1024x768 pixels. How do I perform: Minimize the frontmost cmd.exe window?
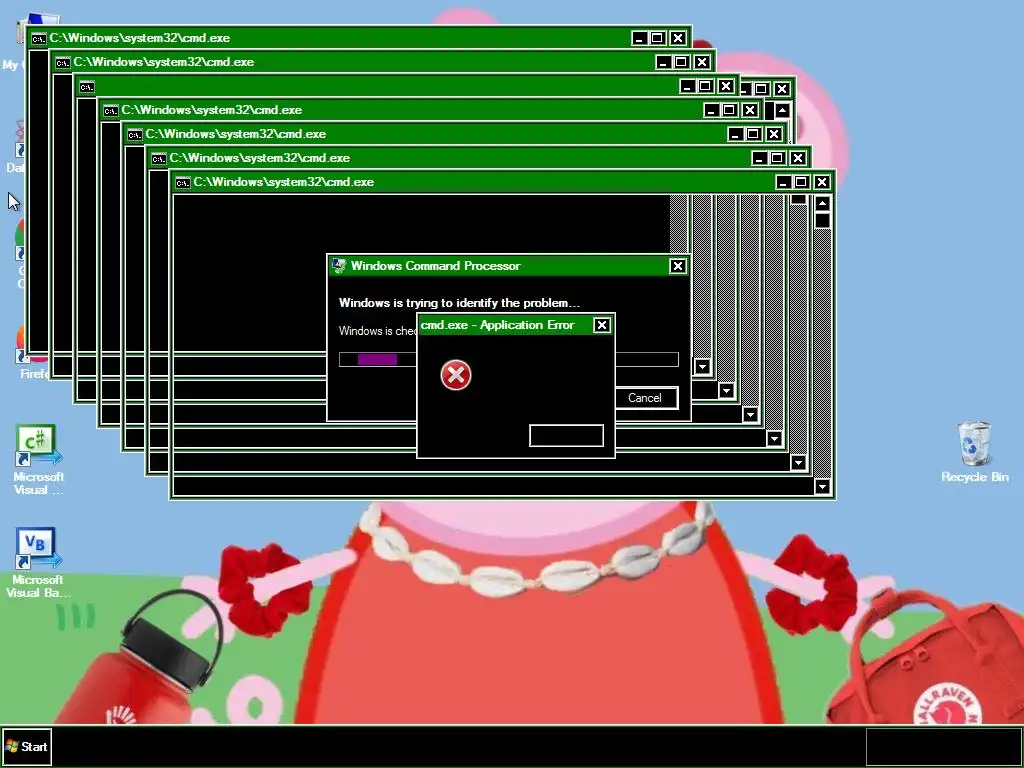click(784, 182)
